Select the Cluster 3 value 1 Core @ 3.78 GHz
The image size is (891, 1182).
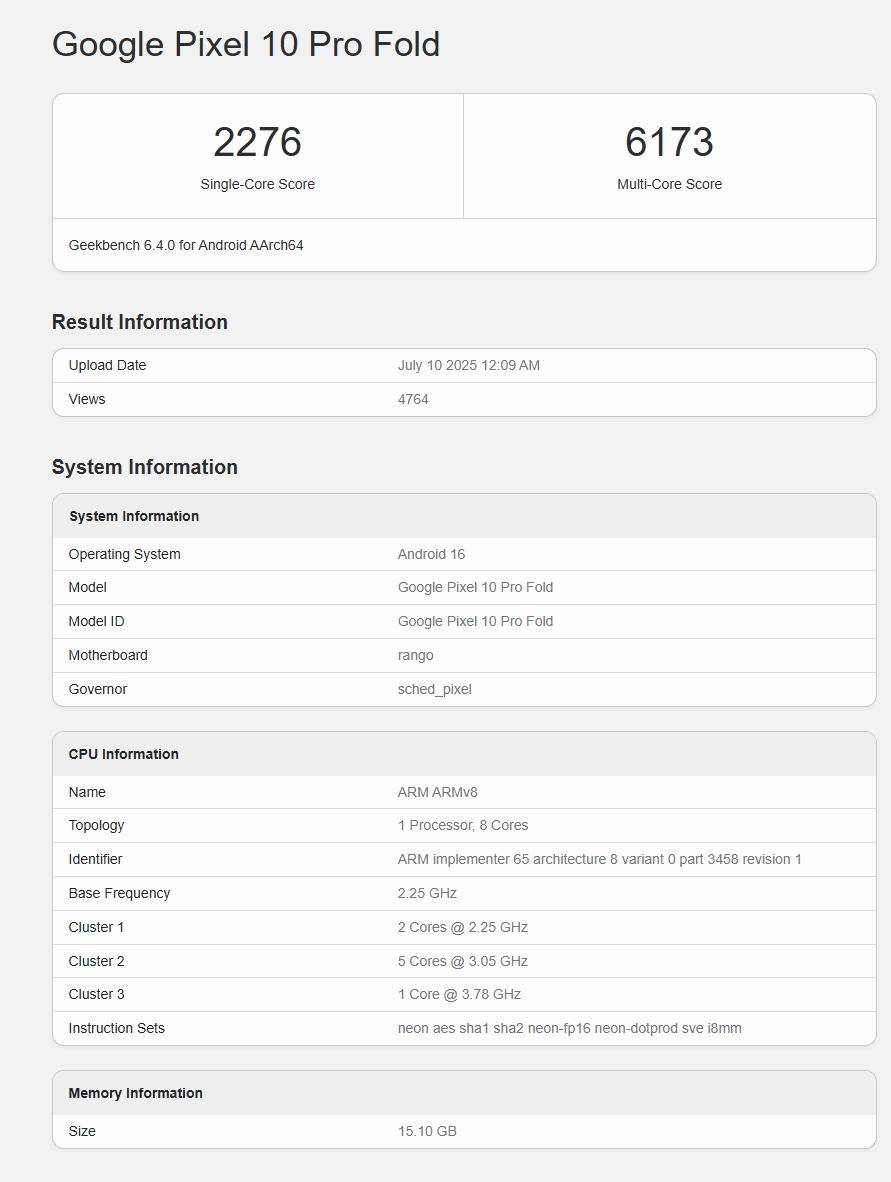coord(459,994)
